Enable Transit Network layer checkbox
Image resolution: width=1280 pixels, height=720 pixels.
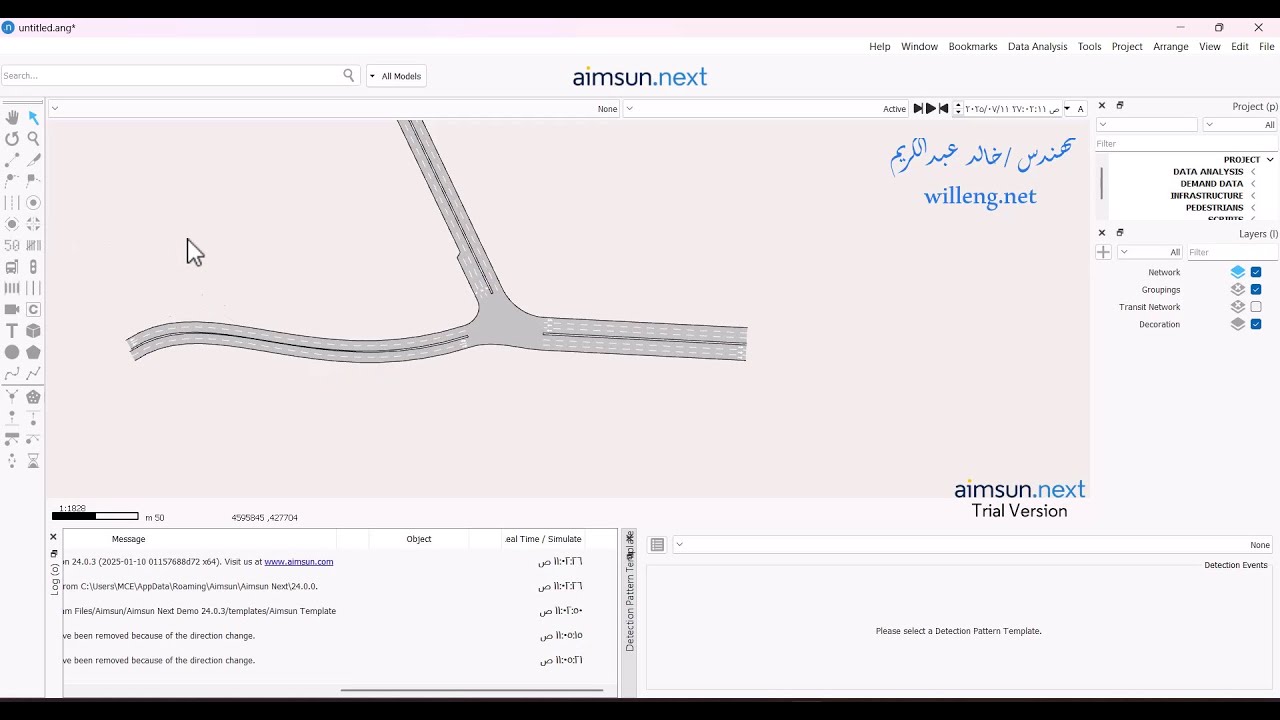[1256, 307]
